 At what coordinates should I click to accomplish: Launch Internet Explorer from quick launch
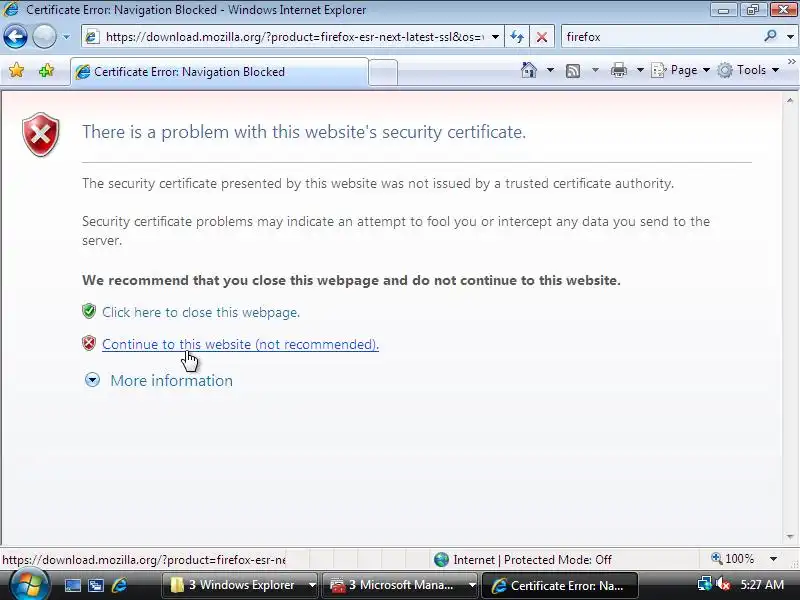coord(120,585)
